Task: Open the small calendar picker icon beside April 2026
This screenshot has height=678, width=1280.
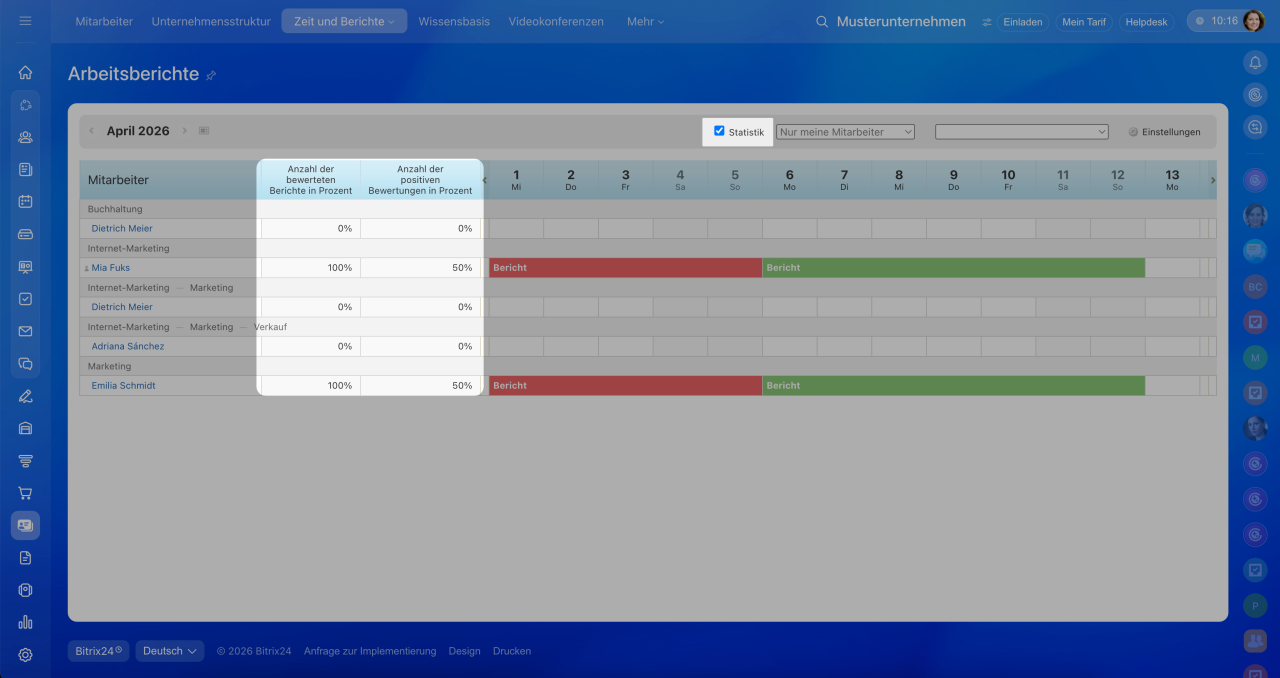Action: pyautogui.click(x=204, y=131)
